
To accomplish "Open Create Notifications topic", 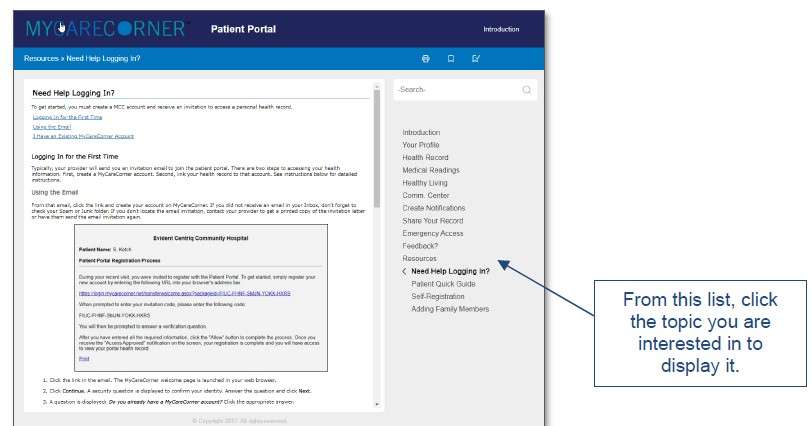I will (x=433, y=208).
